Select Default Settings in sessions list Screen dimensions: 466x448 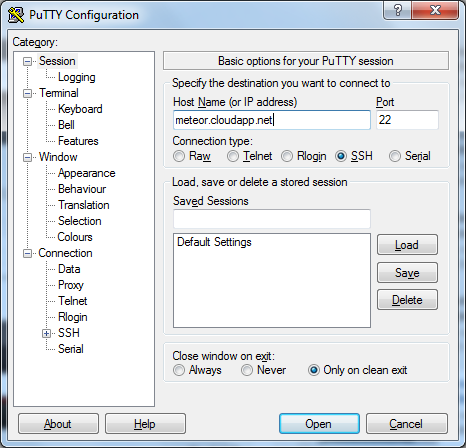pyautogui.click(x=214, y=242)
